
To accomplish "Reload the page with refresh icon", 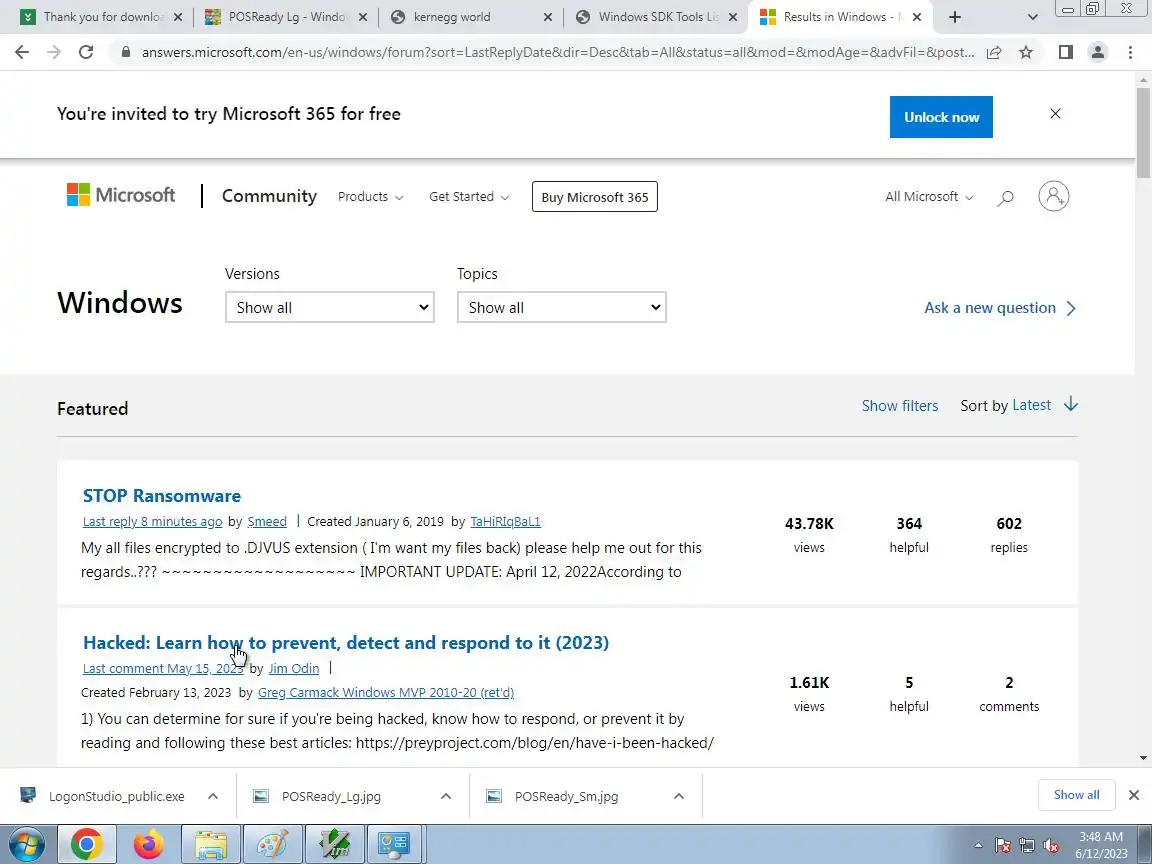I will (x=86, y=51).
